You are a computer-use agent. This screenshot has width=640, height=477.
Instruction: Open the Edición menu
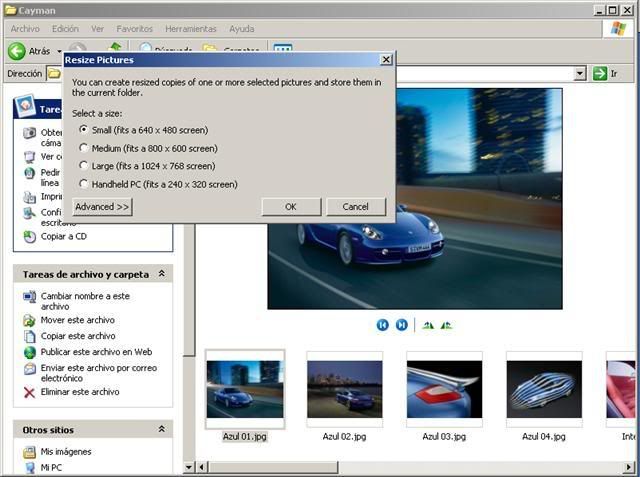pyautogui.click(x=65, y=29)
